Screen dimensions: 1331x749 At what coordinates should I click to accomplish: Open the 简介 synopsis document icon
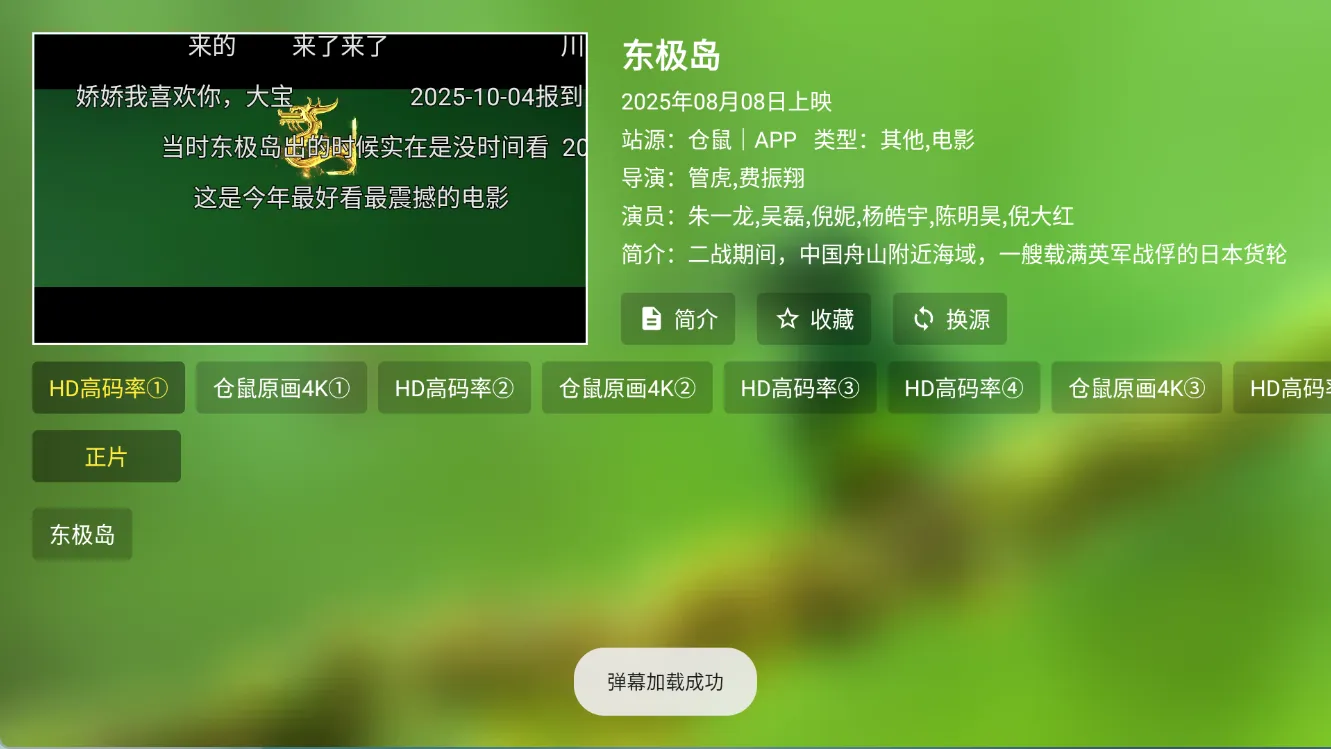(651, 318)
